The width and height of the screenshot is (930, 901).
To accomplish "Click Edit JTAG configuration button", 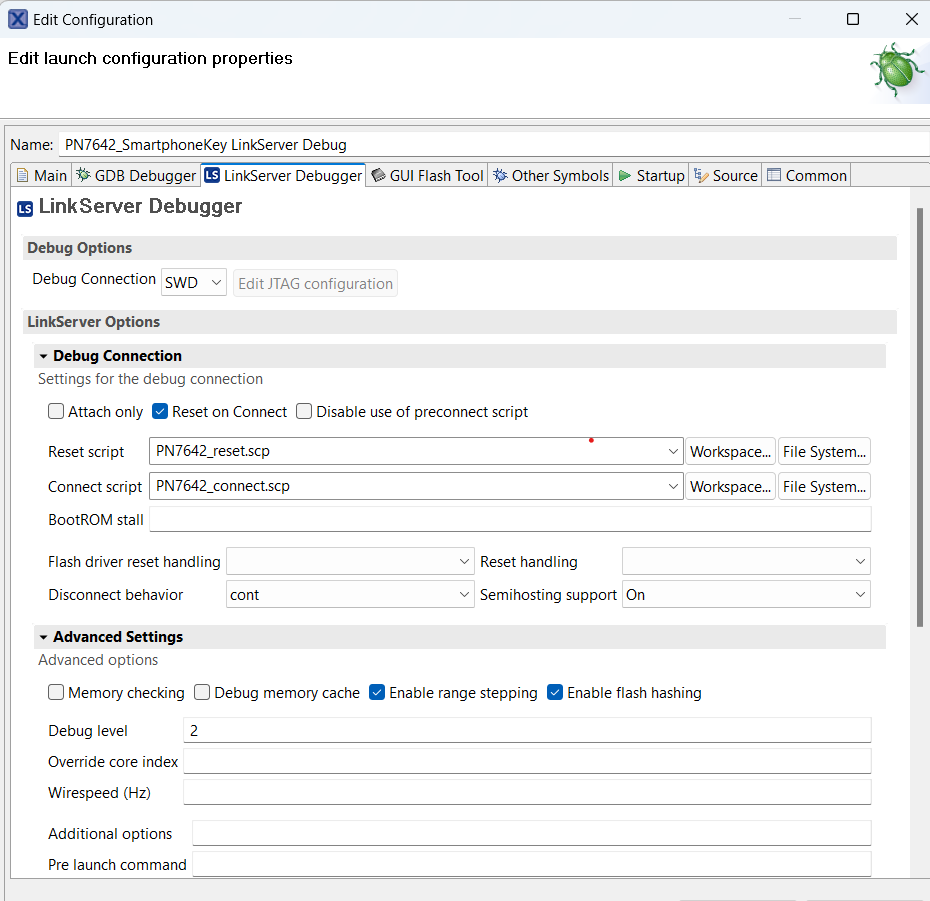I will click(x=315, y=284).
